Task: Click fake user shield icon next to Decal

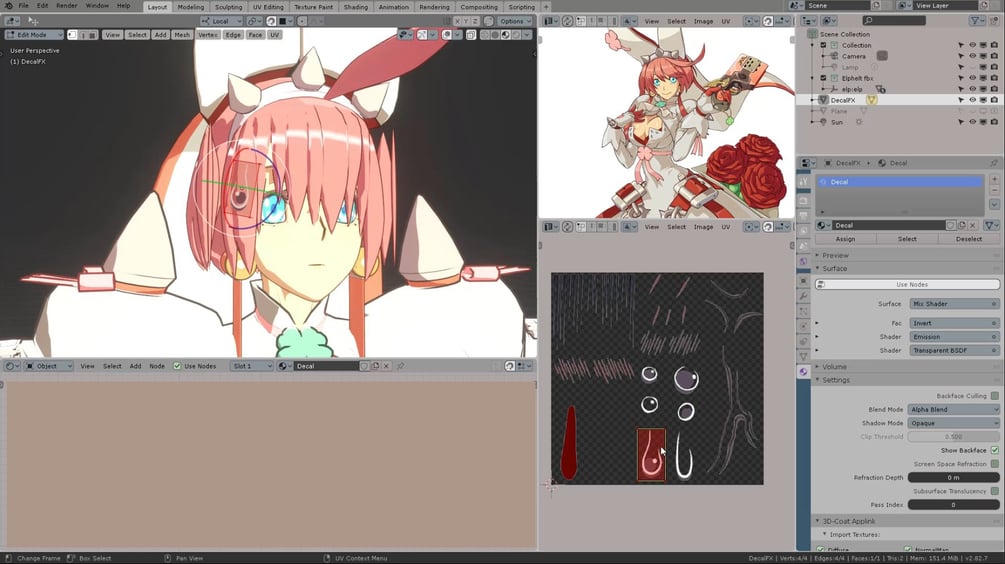Action: (951, 225)
